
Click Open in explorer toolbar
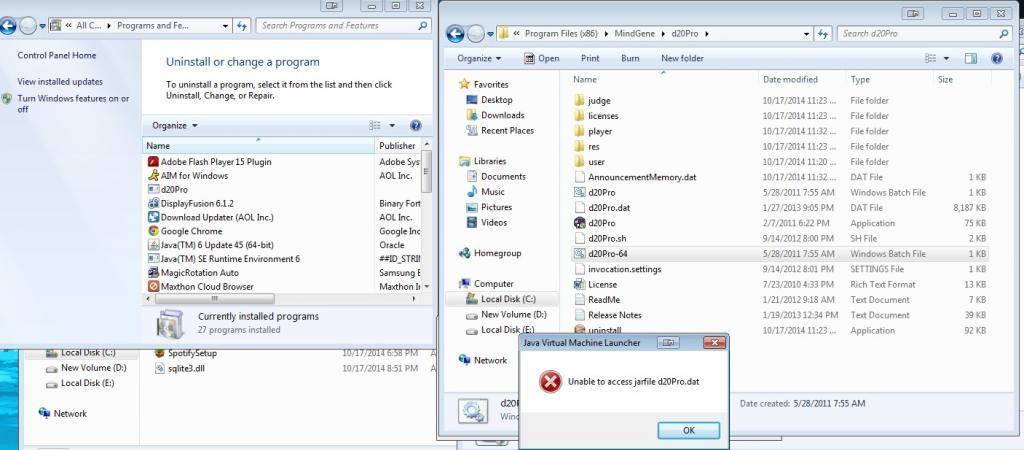click(x=541, y=58)
